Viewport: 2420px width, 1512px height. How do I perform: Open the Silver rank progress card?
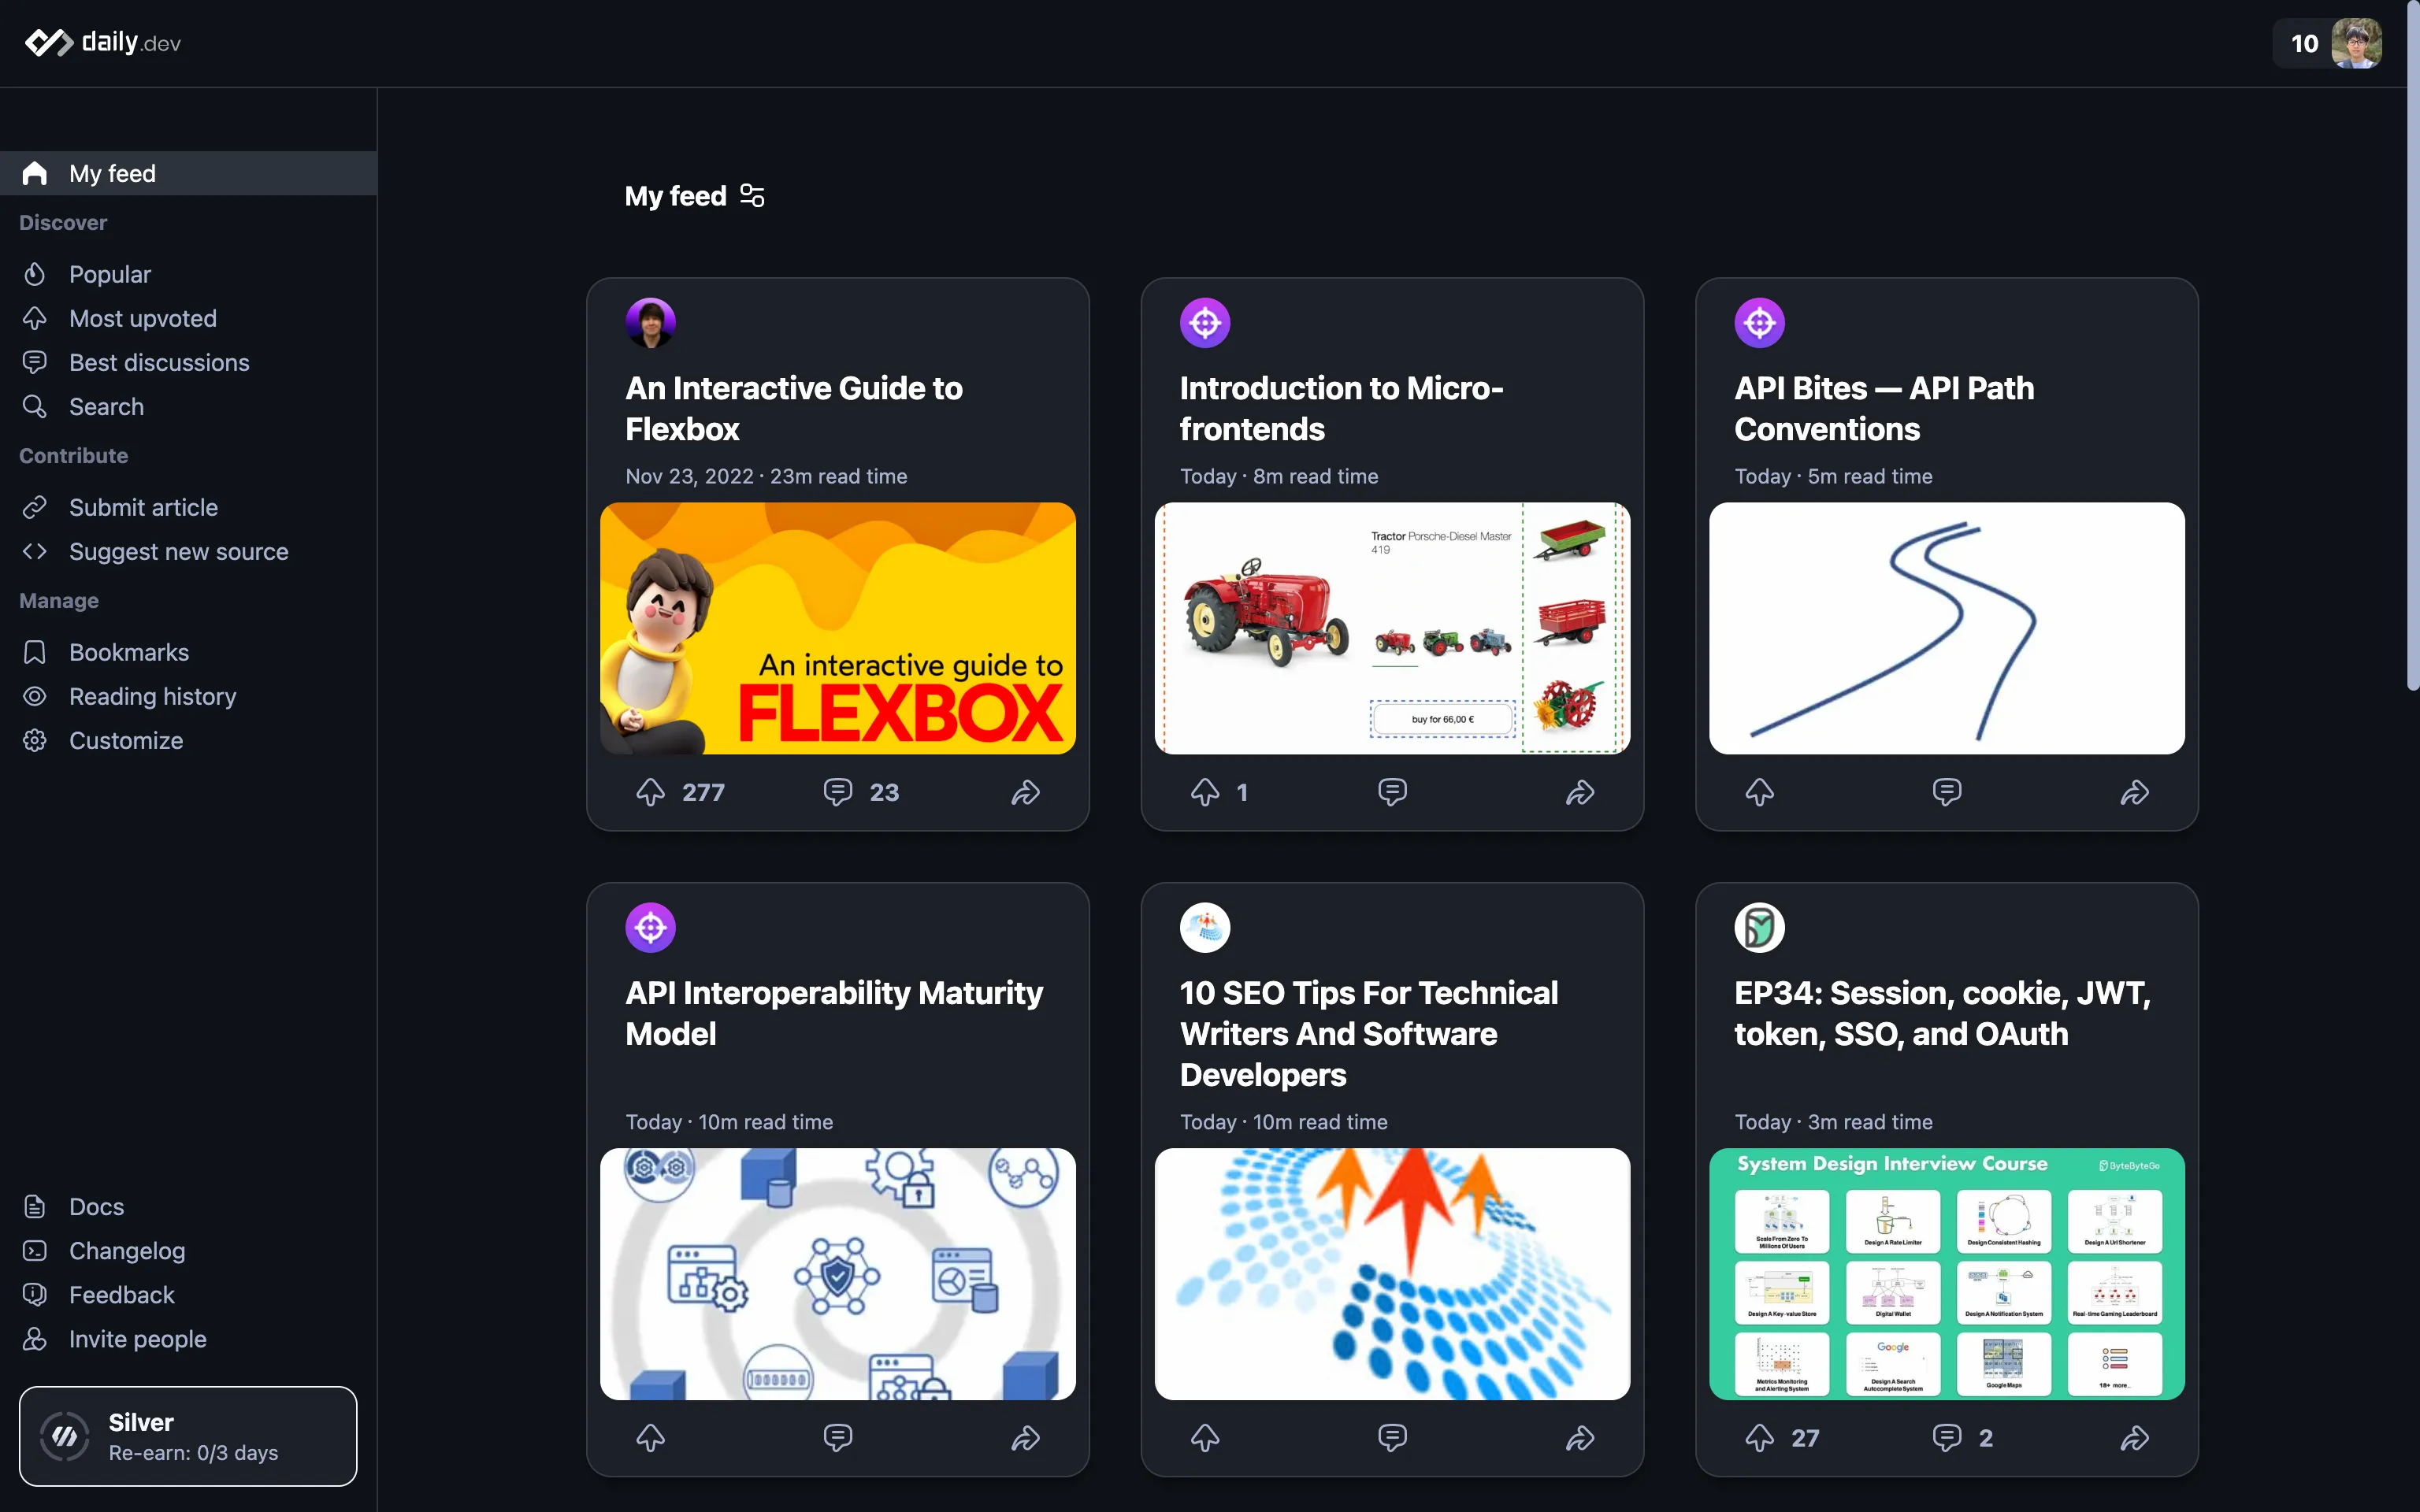point(188,1436)
